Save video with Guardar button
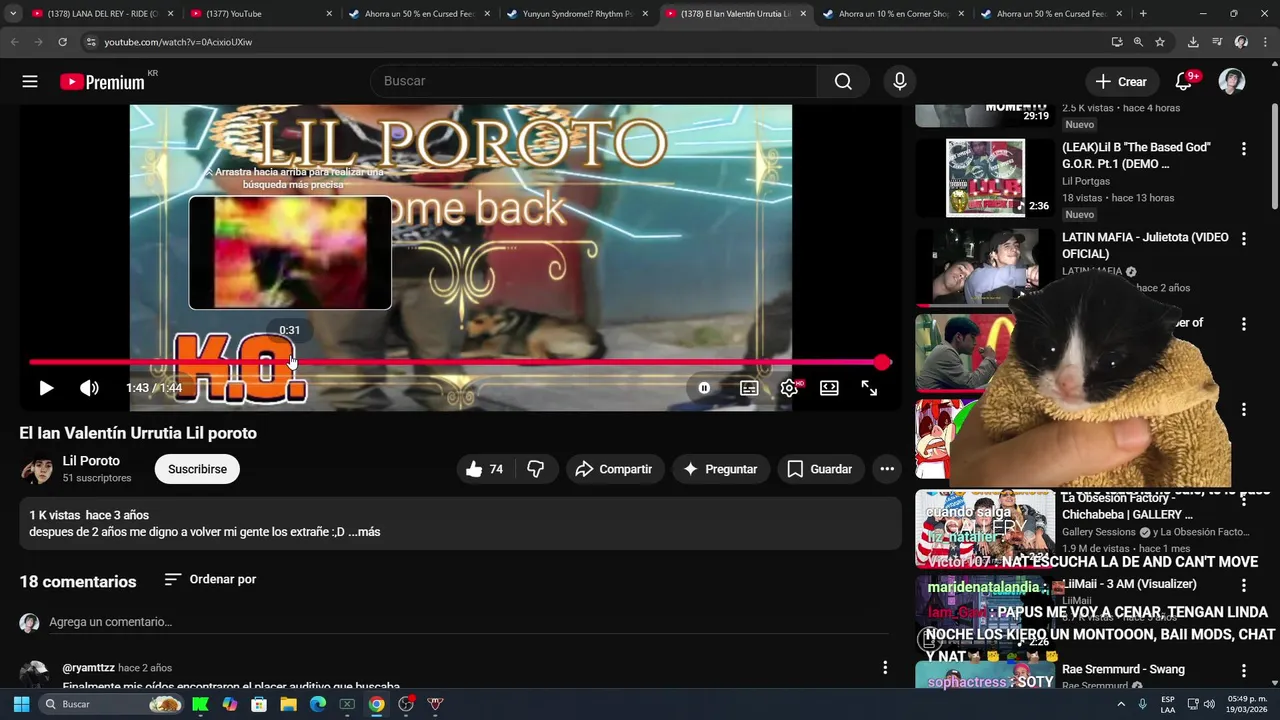Screen dimensions: 1280x720 pos(820,469)
